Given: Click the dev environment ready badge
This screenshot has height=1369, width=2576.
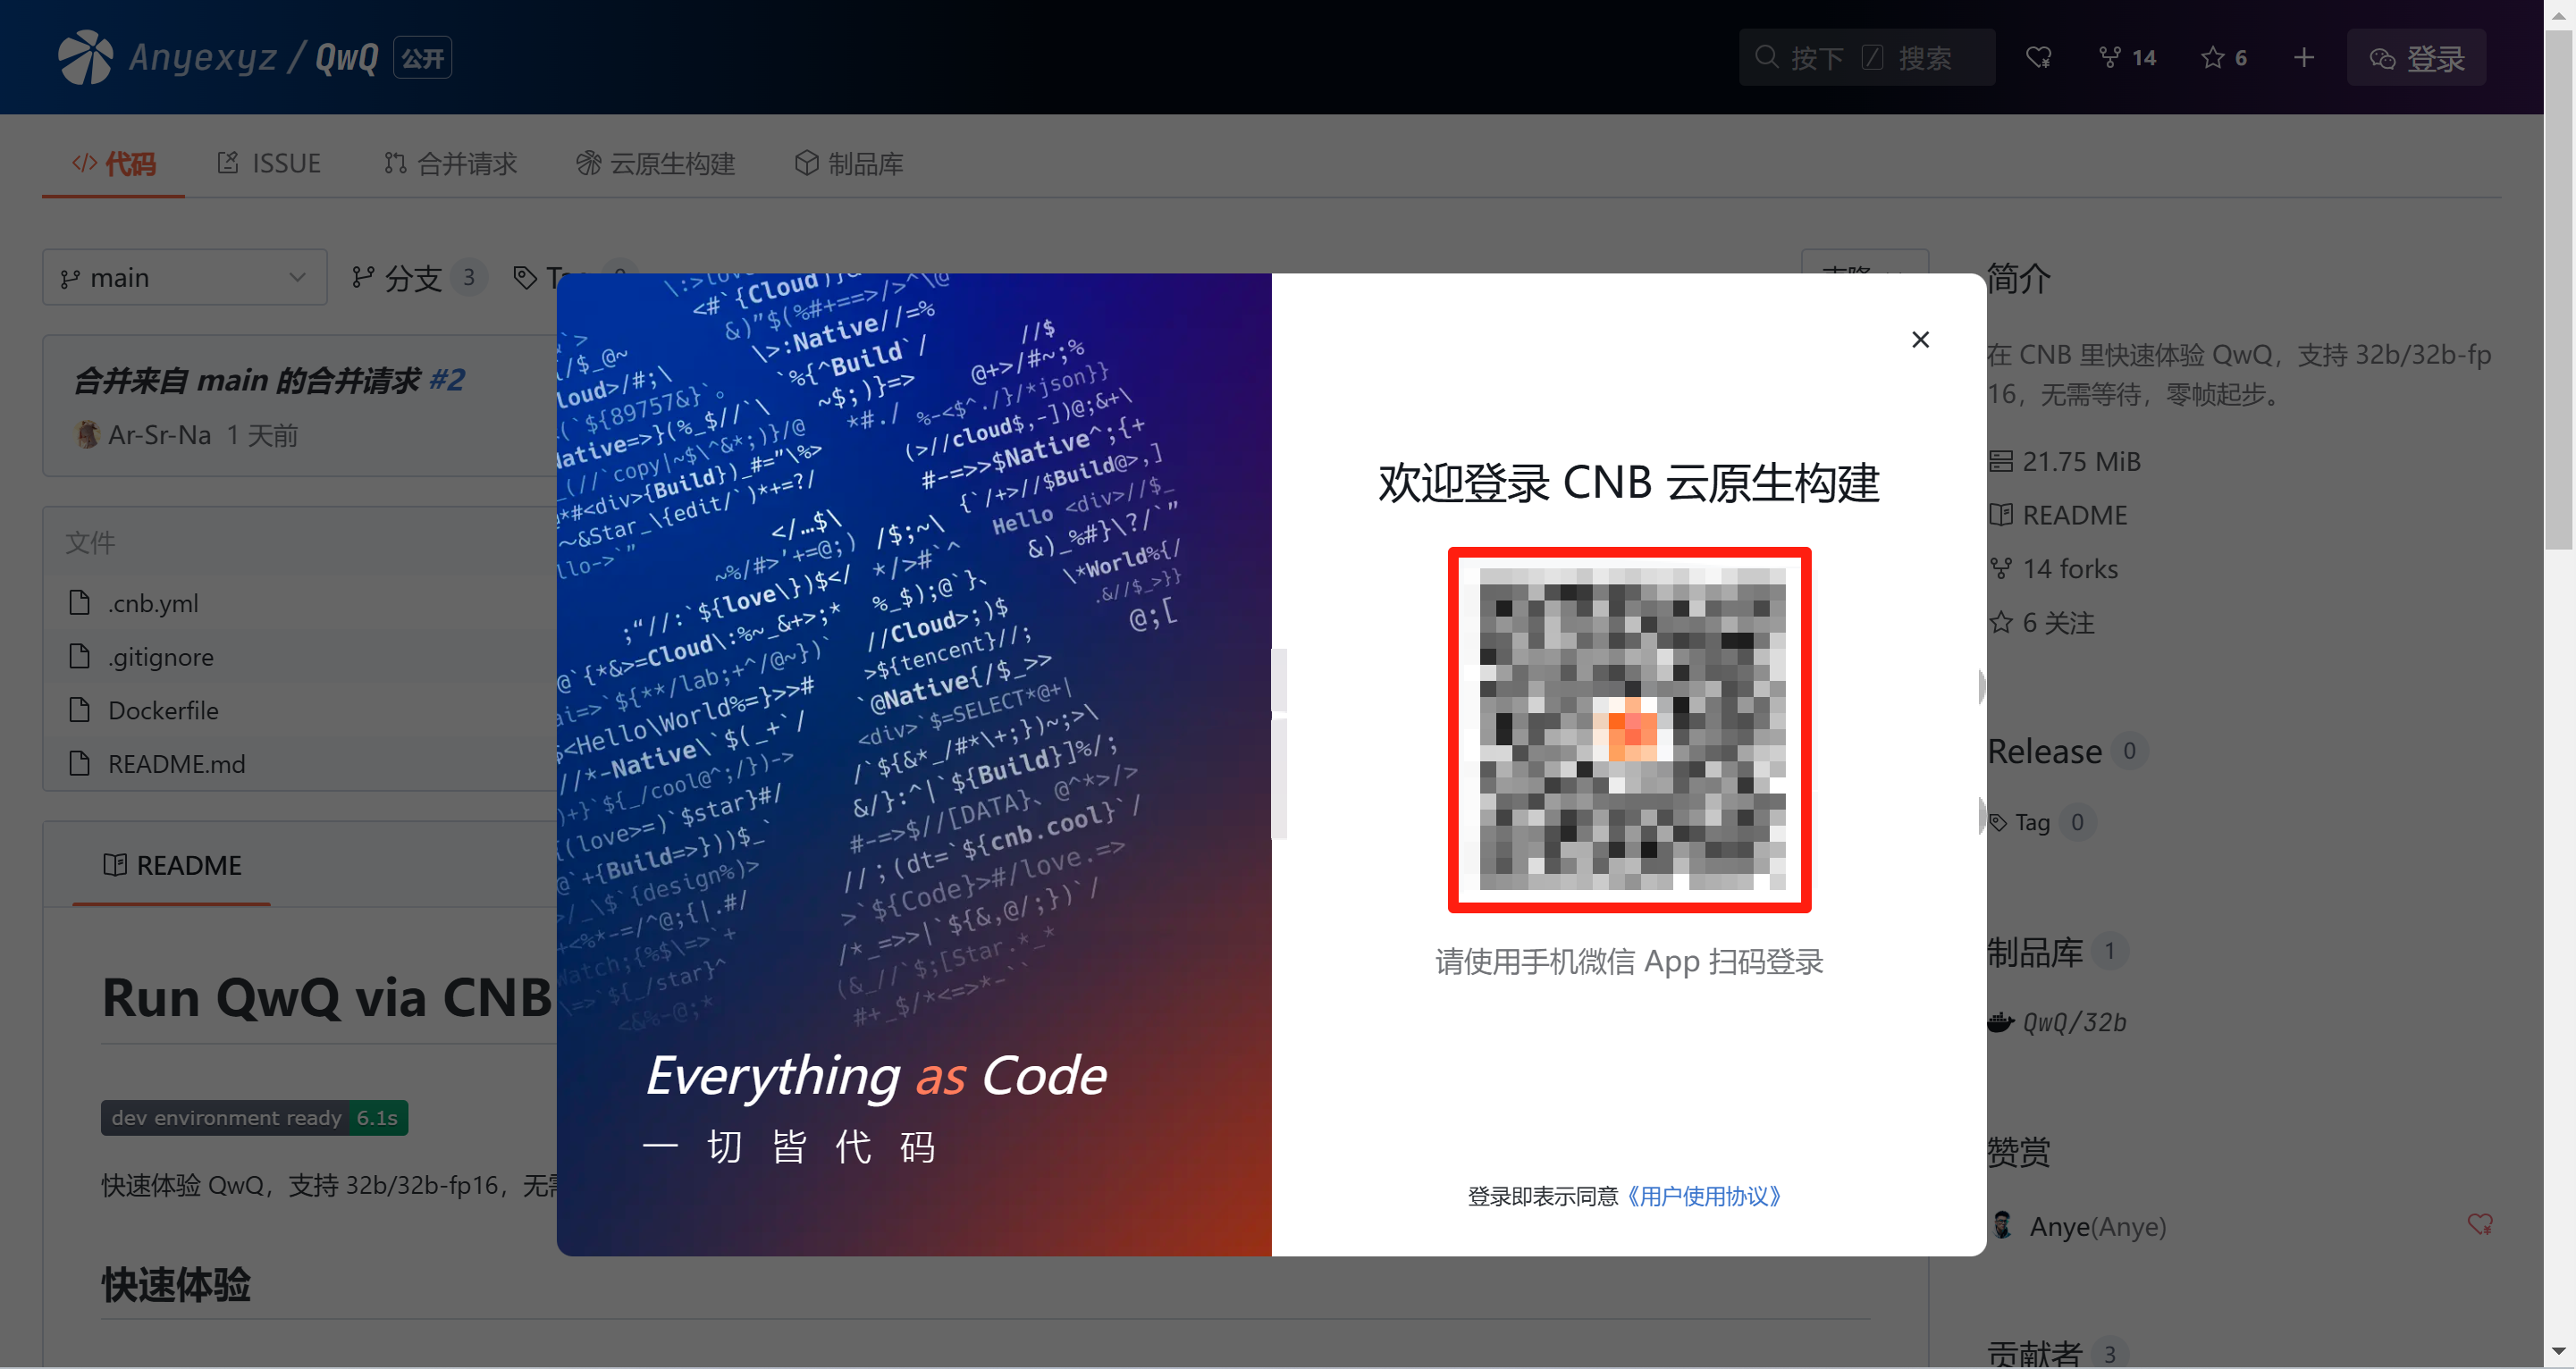Looking at the screenshot, I should pos(254,1117).
